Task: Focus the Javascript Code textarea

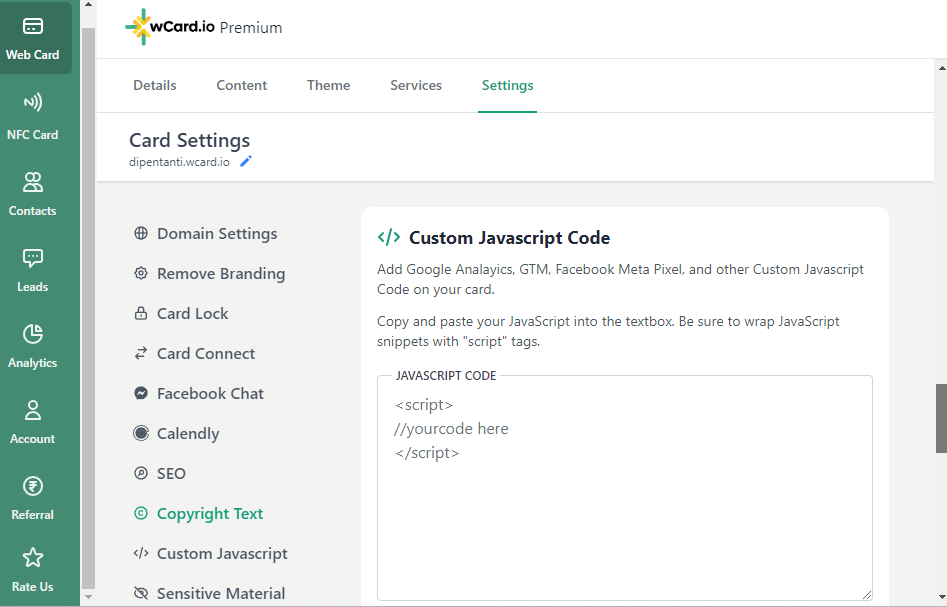Action: pos(624,488)
